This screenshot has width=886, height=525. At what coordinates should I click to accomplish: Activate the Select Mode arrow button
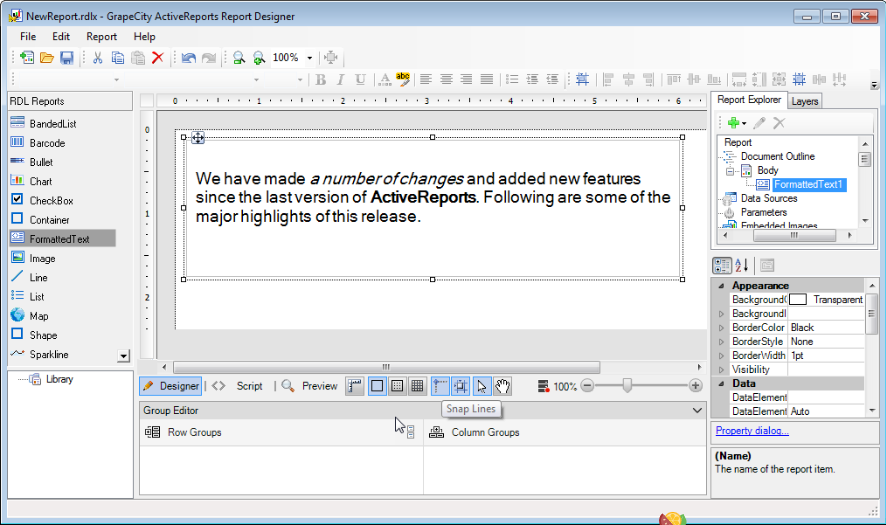(x=481, y=386)
